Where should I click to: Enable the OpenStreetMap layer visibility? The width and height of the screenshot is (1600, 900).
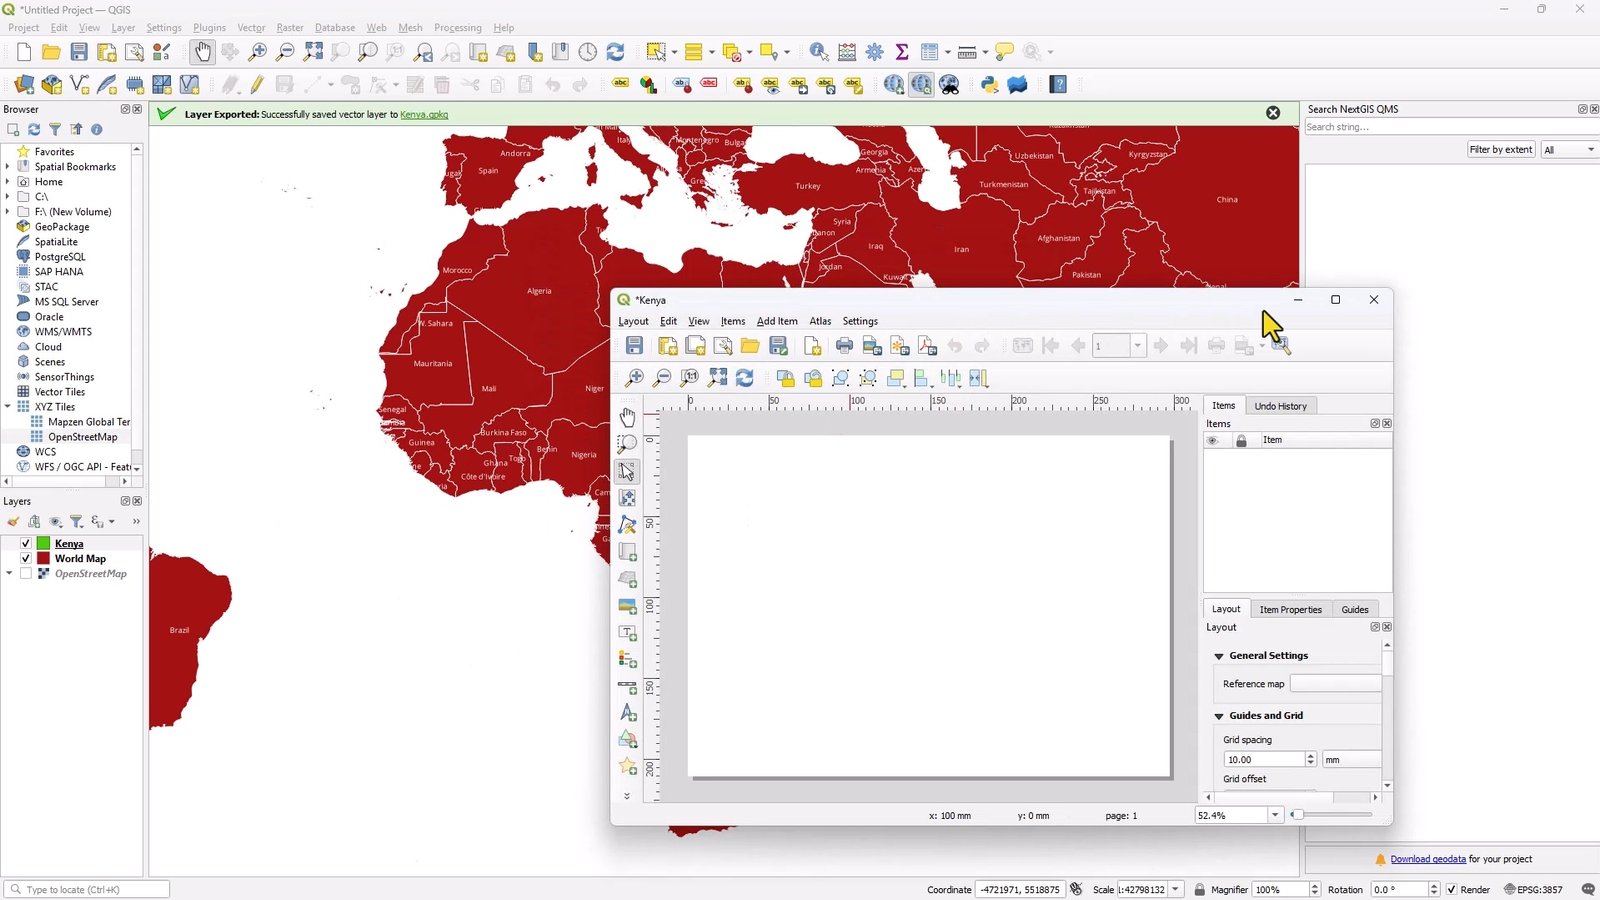coord(27,573)
